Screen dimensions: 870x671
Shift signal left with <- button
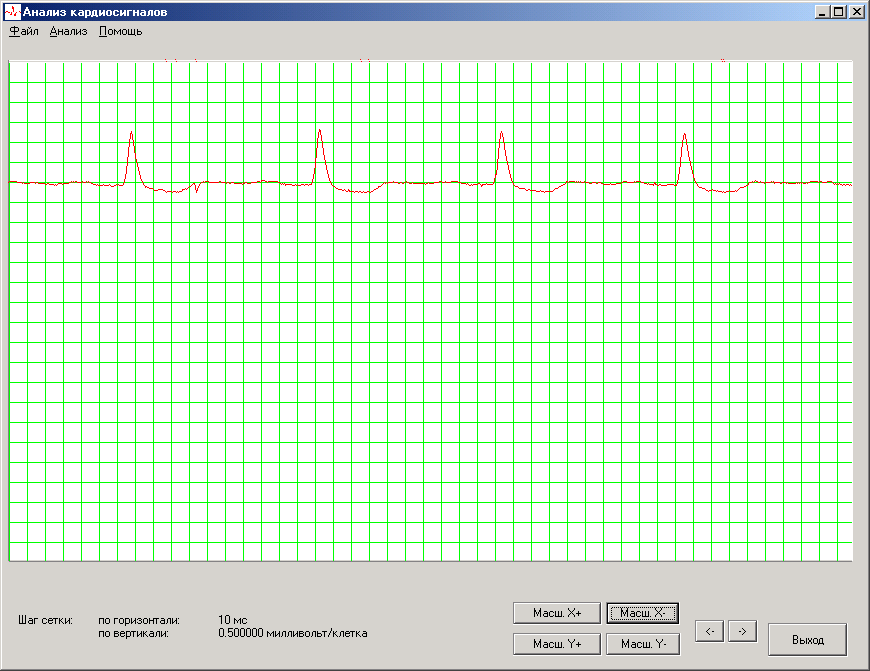(709, 632)
